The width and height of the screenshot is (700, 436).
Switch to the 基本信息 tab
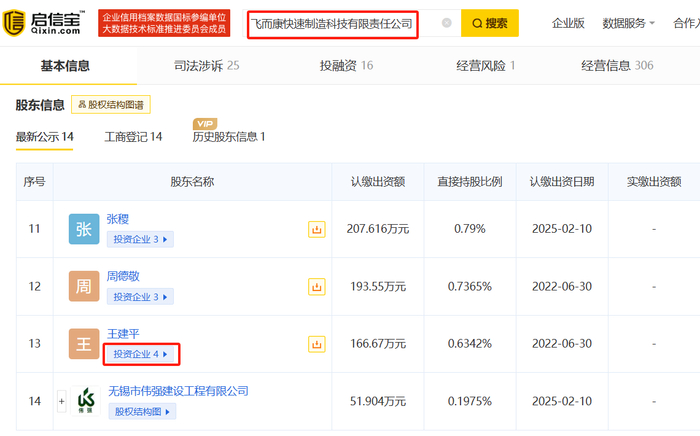[65, 66]
